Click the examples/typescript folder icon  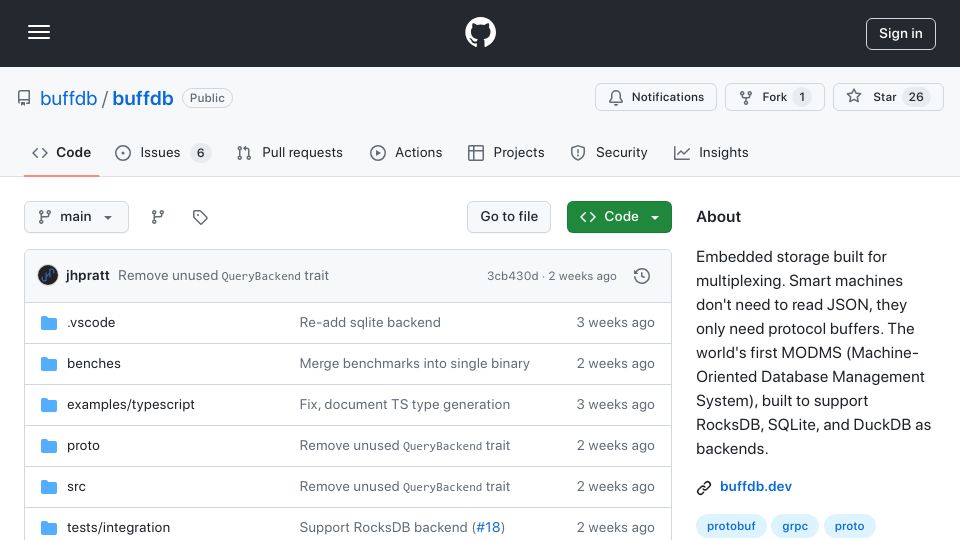pyautogui.click(x=48, y=405)
